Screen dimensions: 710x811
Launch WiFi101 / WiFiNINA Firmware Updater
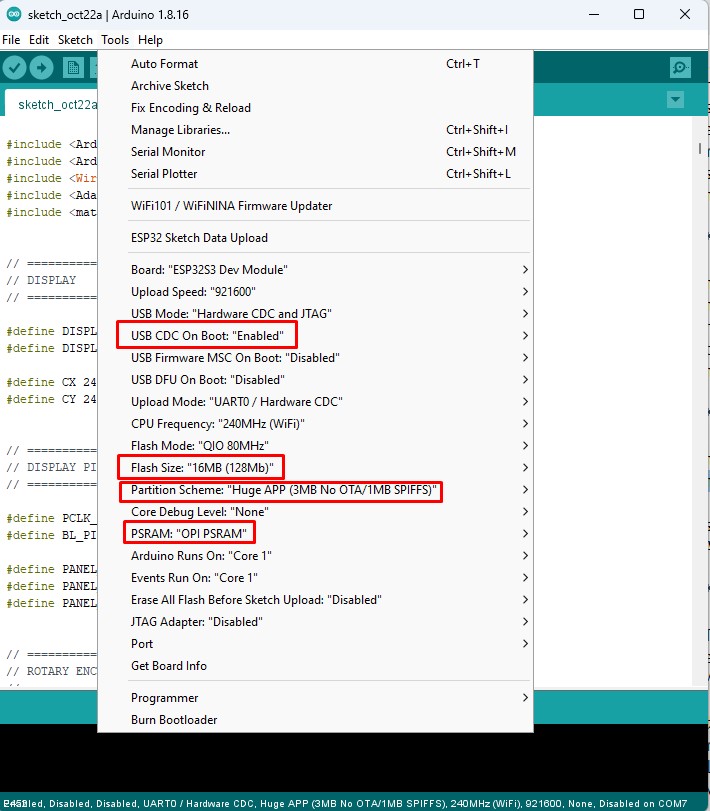(315, 206)
